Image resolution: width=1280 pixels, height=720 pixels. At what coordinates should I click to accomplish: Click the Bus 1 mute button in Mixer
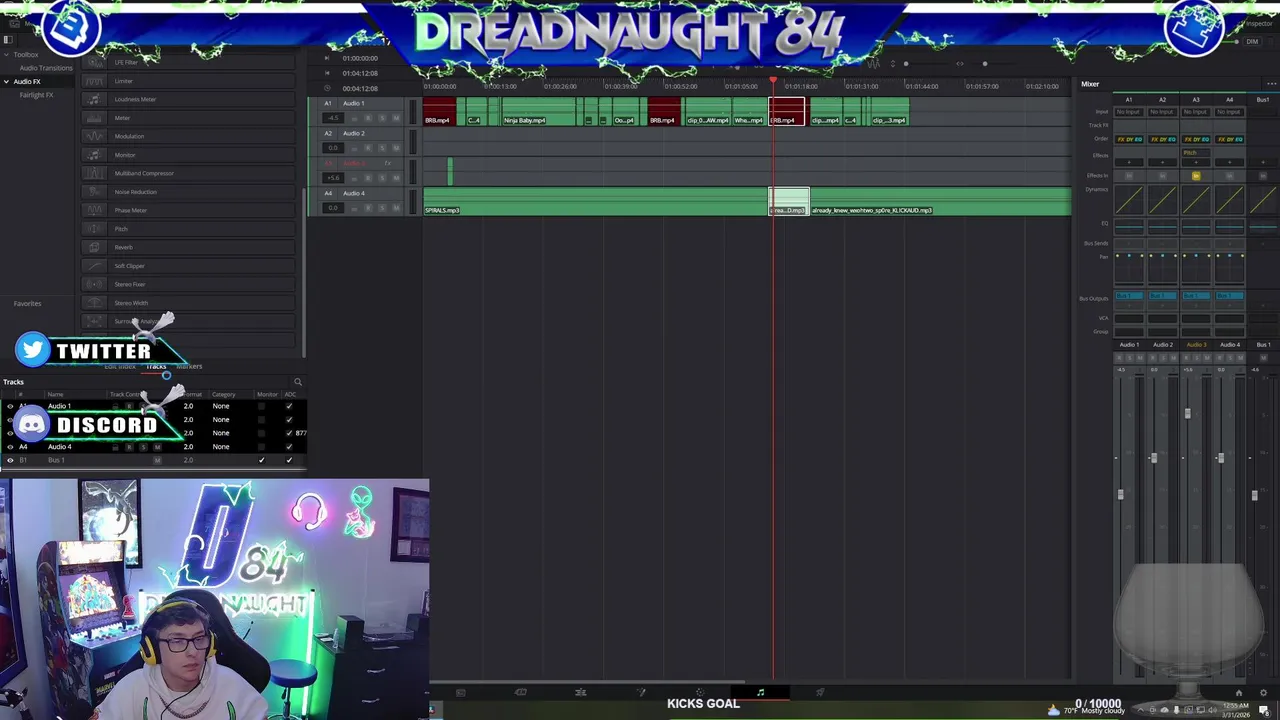1263,358
